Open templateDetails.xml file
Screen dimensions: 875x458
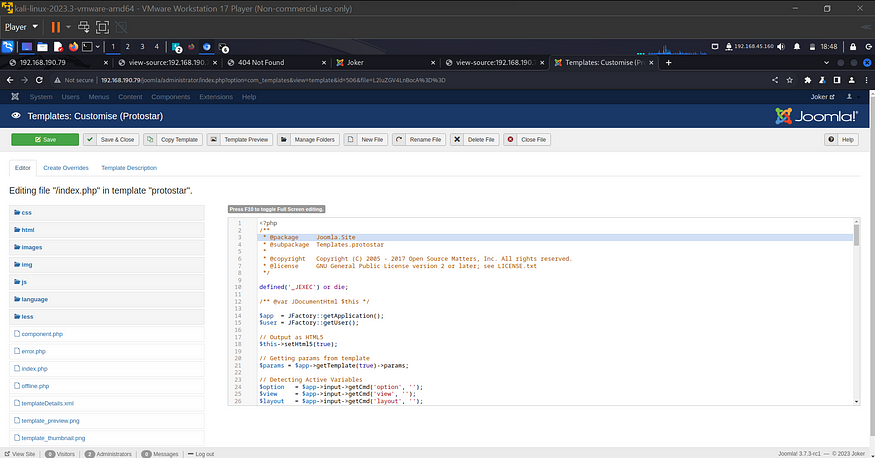pos(47,403)
